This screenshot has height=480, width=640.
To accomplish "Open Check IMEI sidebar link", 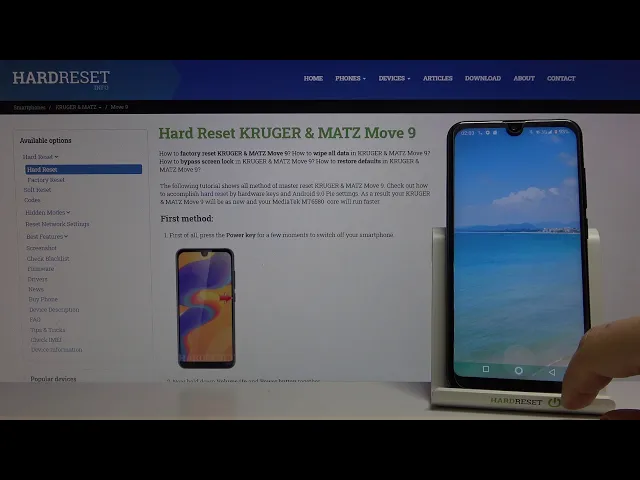I will (46, 340).
